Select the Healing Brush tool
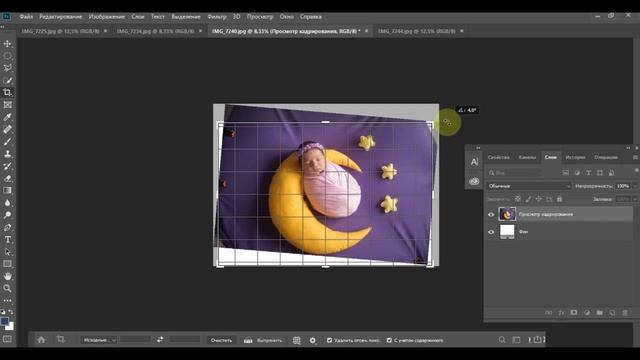The image size is (640, 360). 7,129
